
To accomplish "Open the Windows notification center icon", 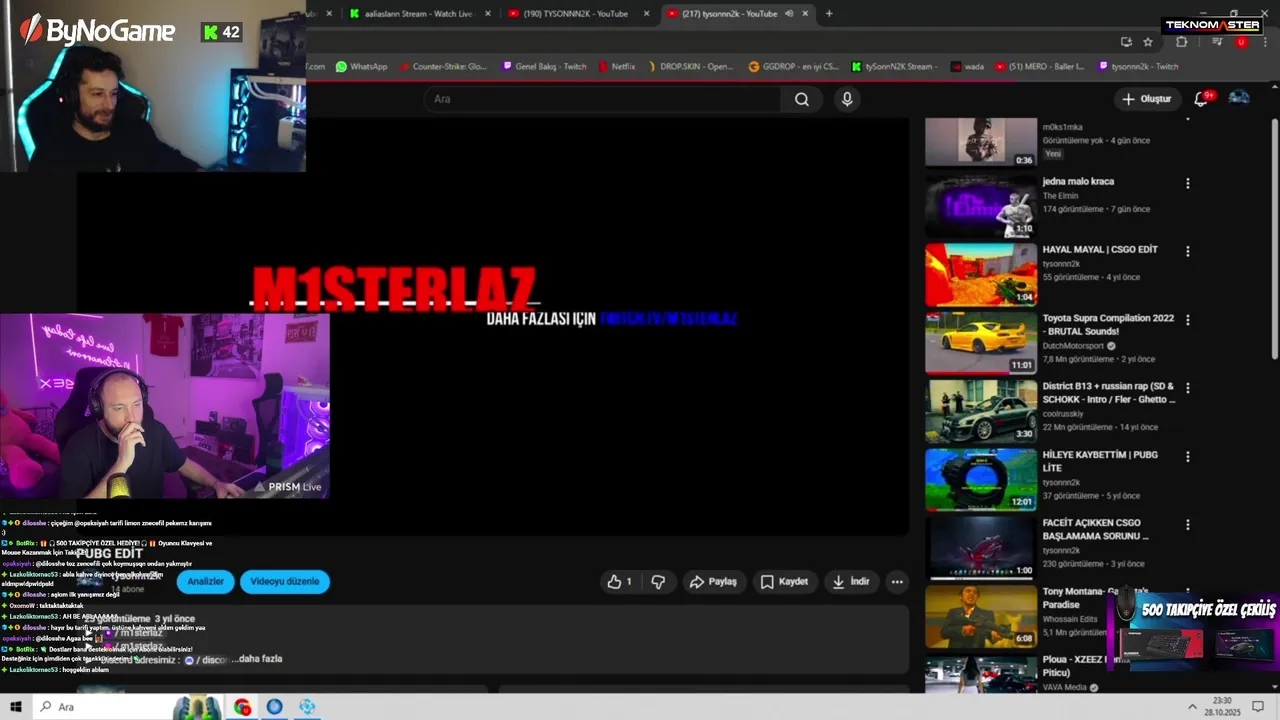I will (x=1258, y=707).
